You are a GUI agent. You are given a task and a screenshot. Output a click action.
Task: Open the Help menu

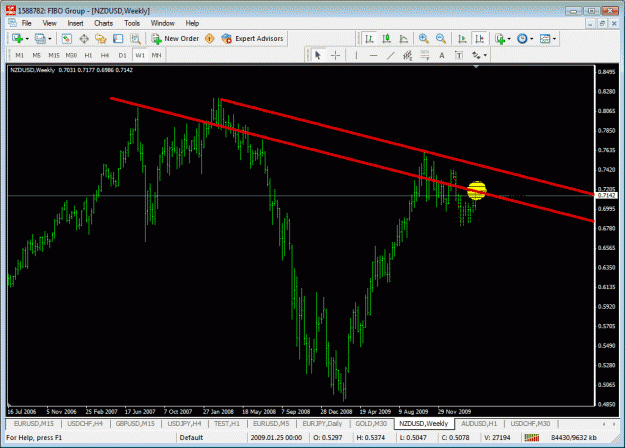point(192,23)
